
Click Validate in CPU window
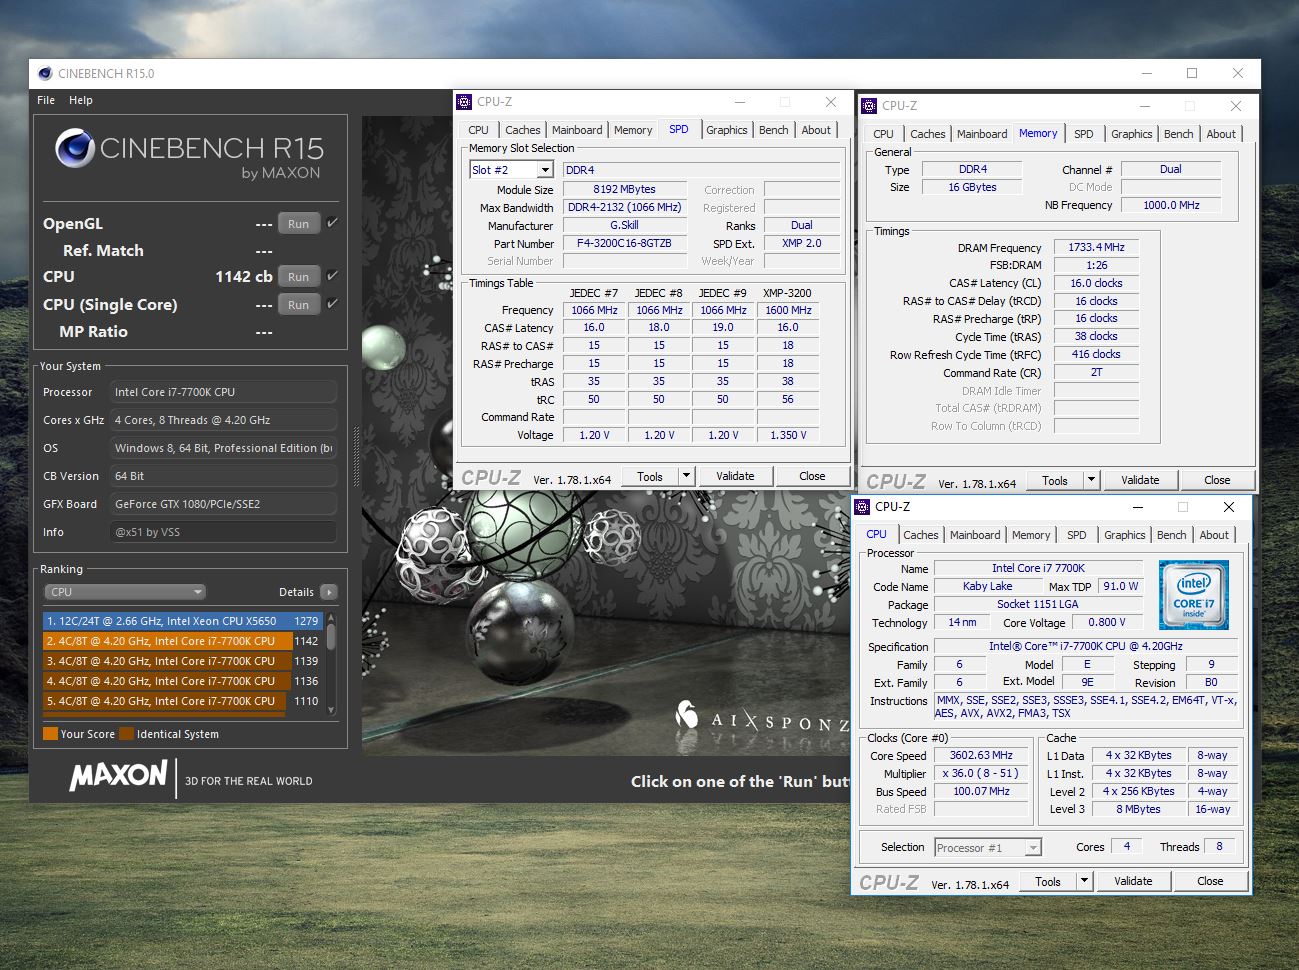tap(1133, 881)
